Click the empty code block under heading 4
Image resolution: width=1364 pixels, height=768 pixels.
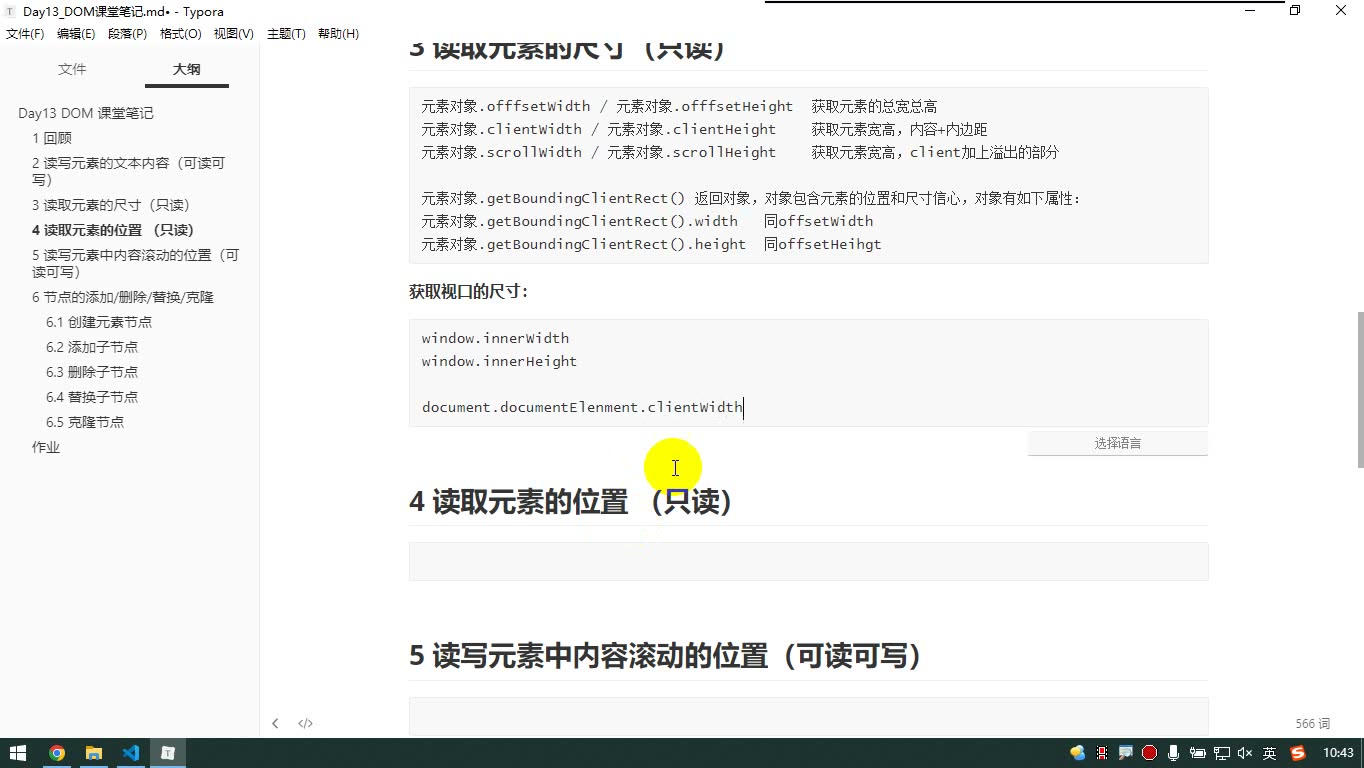tap(808, 562)
